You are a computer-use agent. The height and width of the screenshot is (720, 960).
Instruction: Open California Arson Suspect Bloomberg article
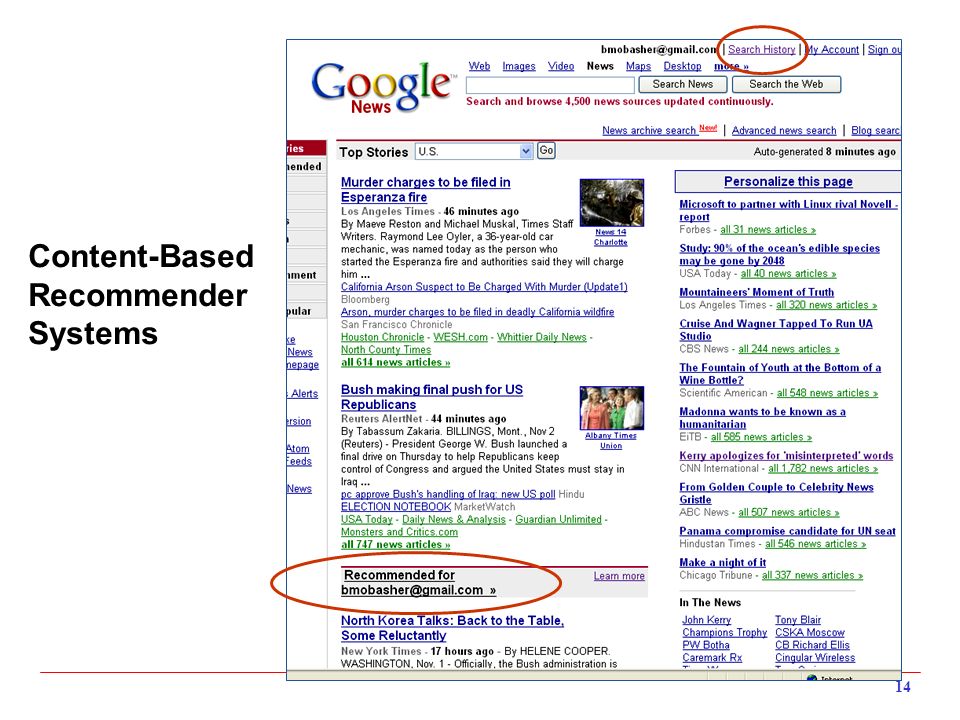tap(484, 287)
